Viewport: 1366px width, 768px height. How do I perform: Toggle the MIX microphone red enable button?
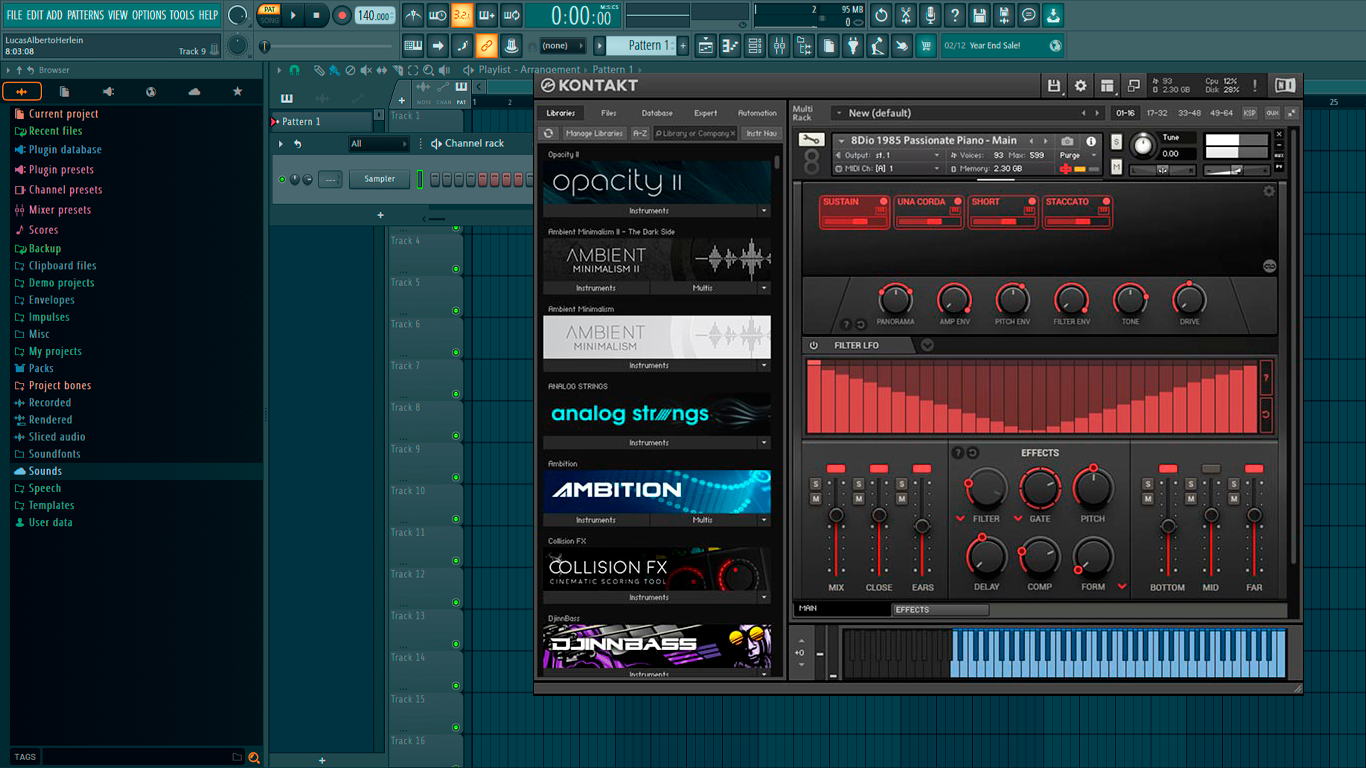[x=836, y=469]
